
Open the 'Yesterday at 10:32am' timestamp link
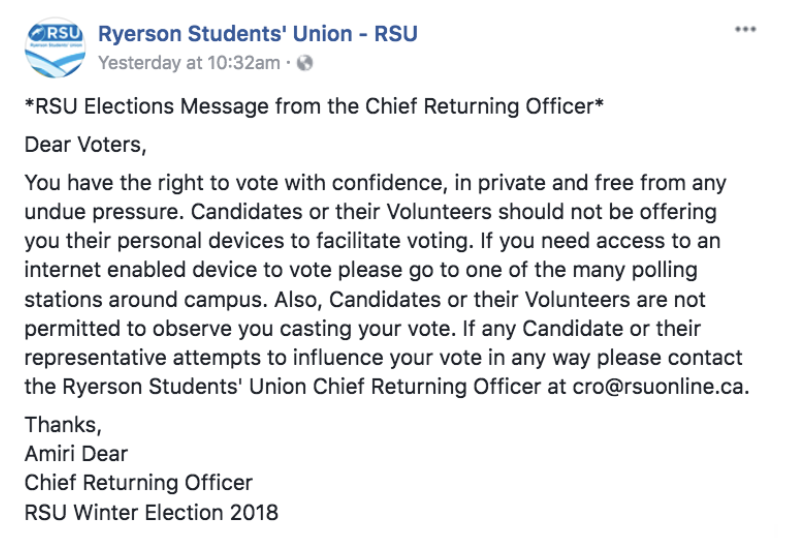(189, 63)
